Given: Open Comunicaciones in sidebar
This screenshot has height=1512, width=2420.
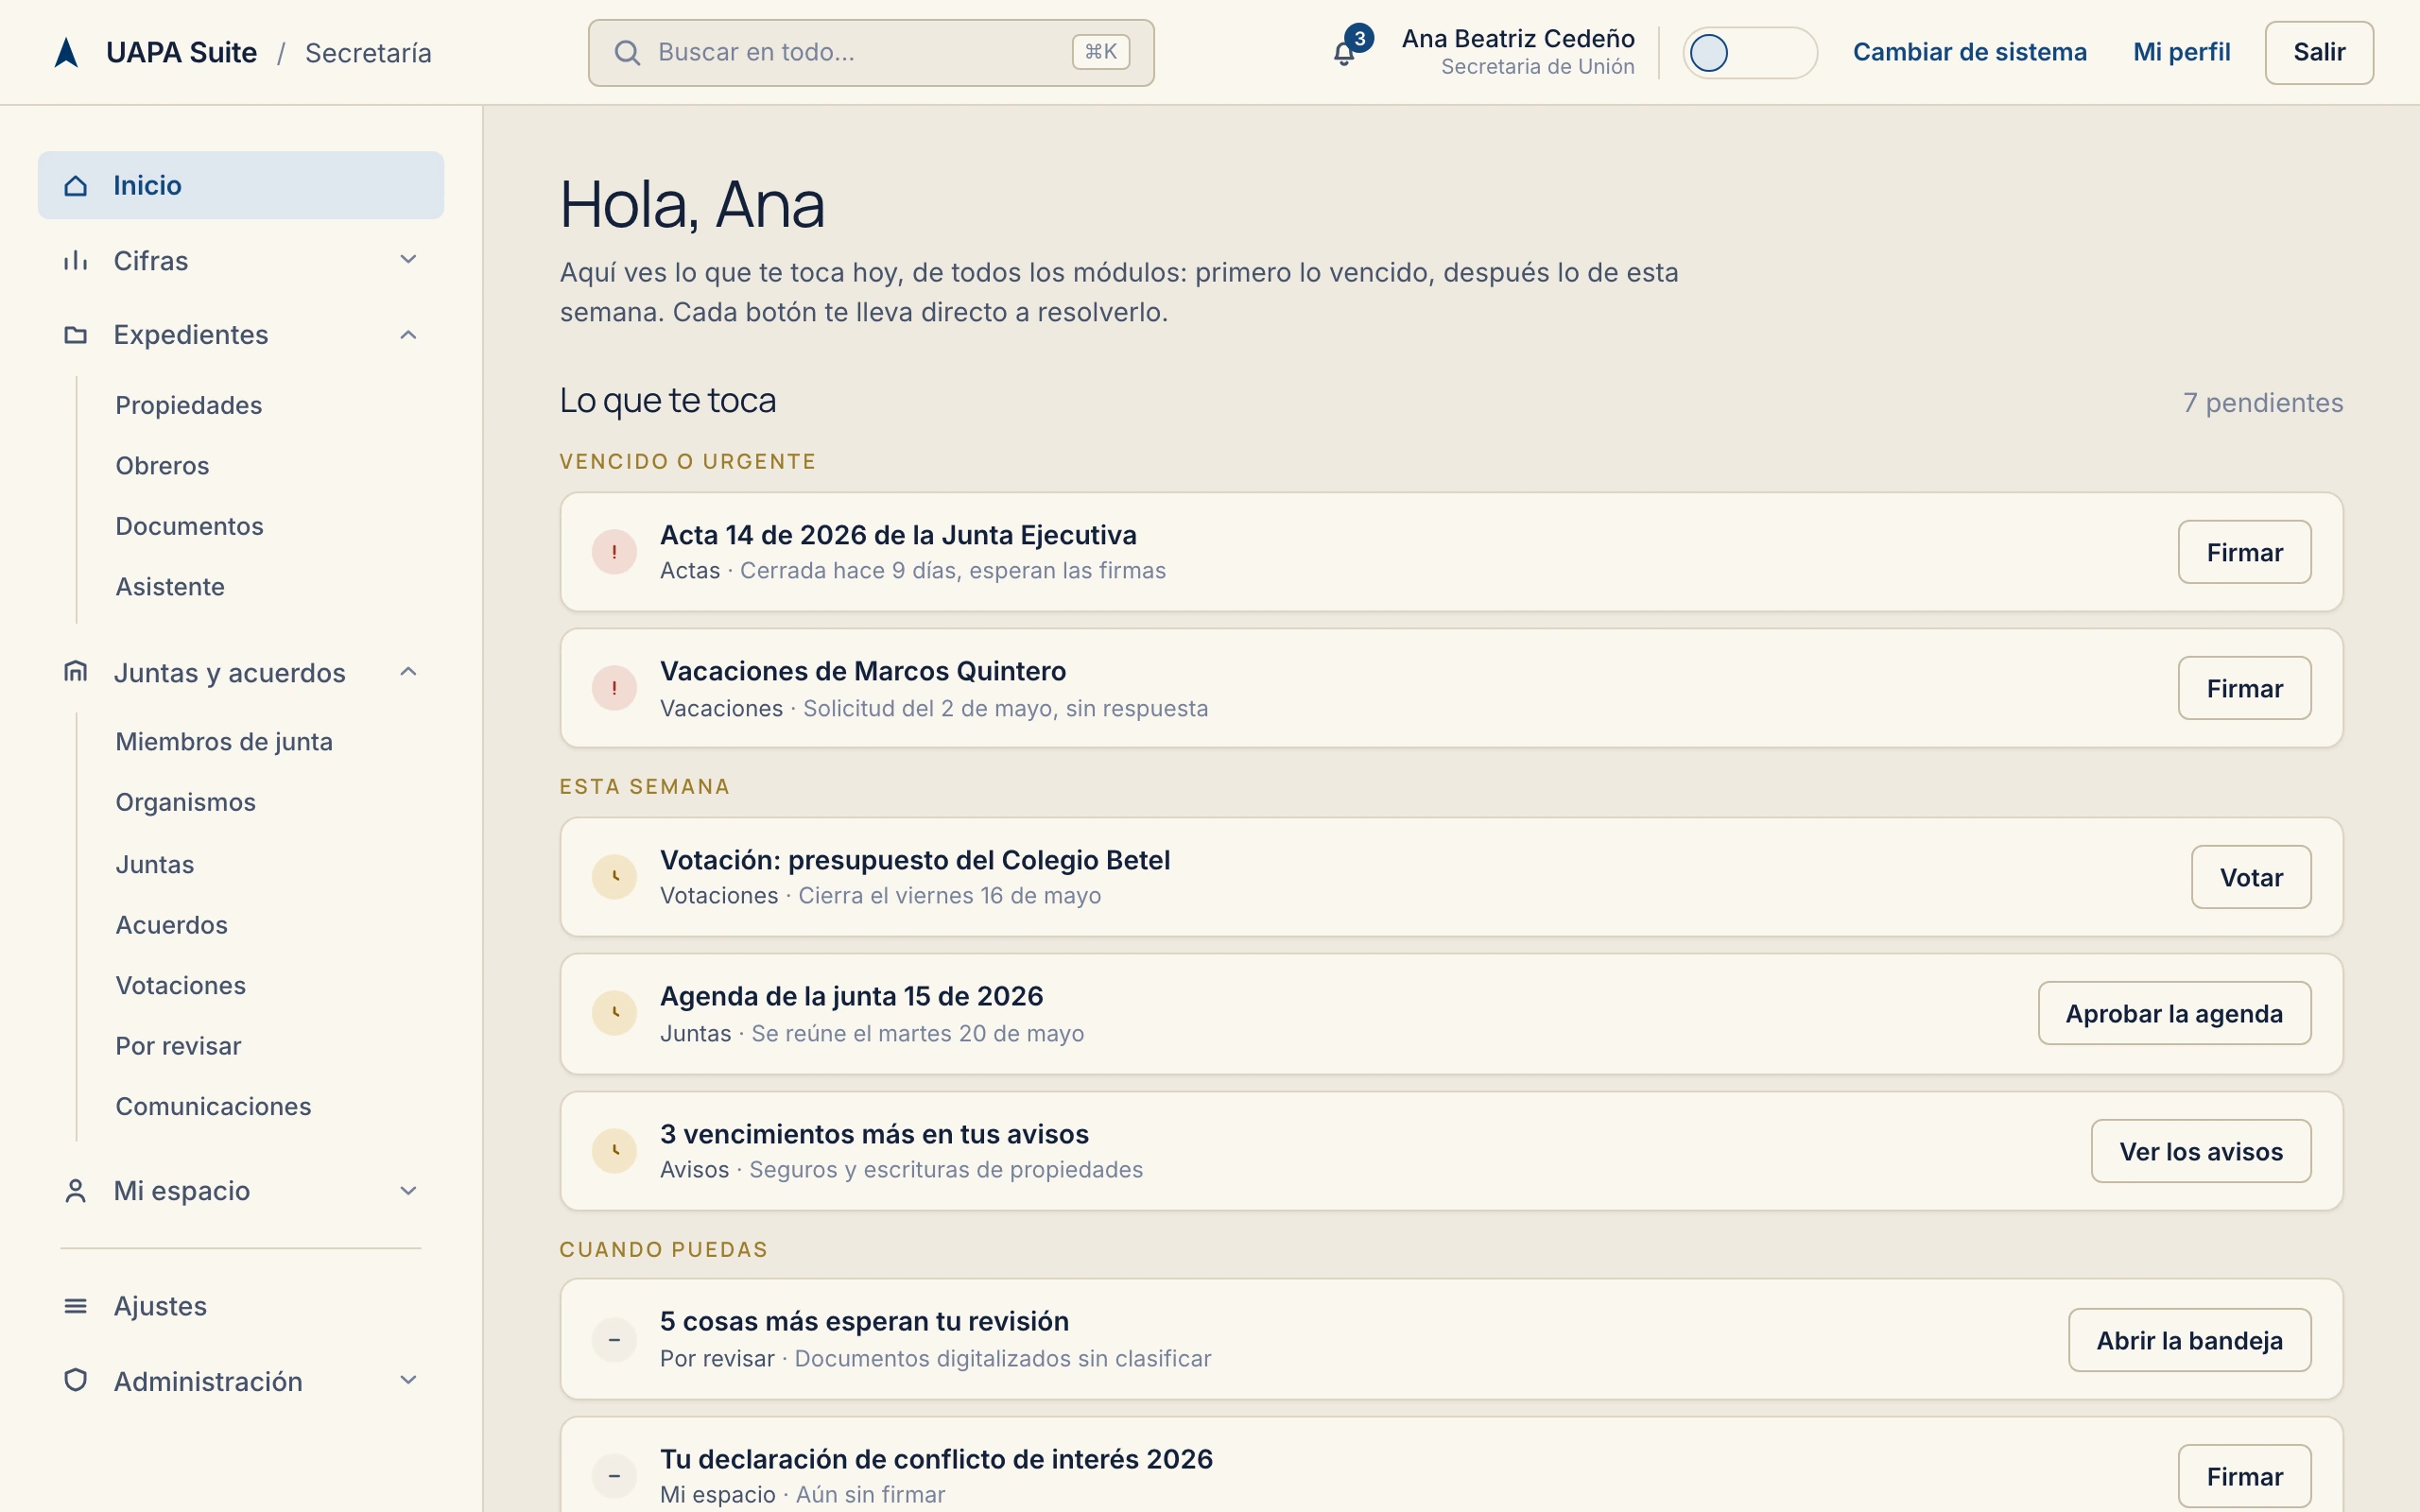Looking at the screenshot, I should tap(213, 1106).
